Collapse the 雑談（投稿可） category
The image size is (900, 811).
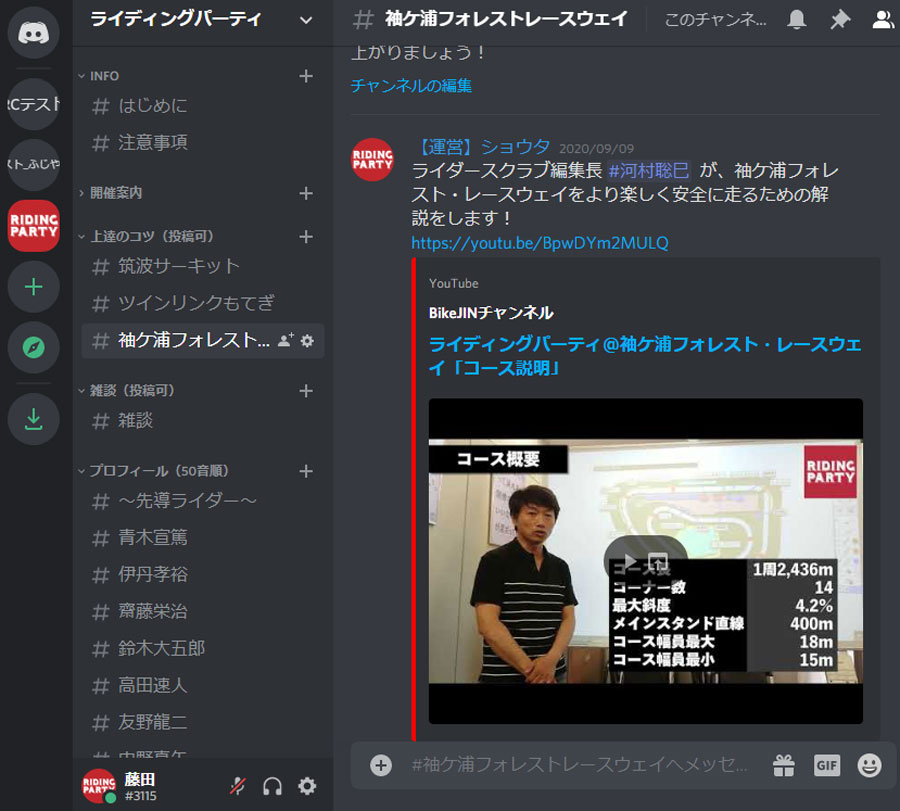coord(126,391)
